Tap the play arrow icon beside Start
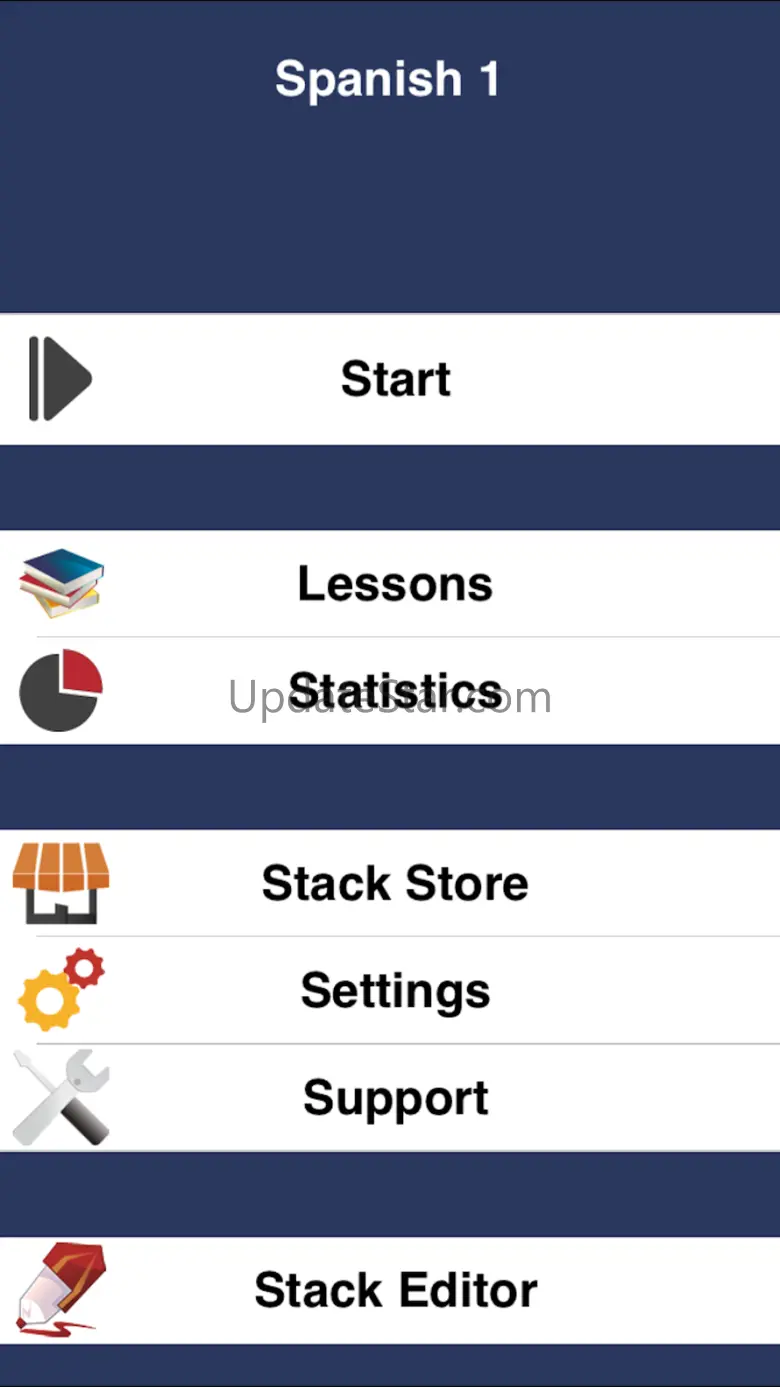The image size is (780, 1387). pyautogui.click(x=60, y=379)
